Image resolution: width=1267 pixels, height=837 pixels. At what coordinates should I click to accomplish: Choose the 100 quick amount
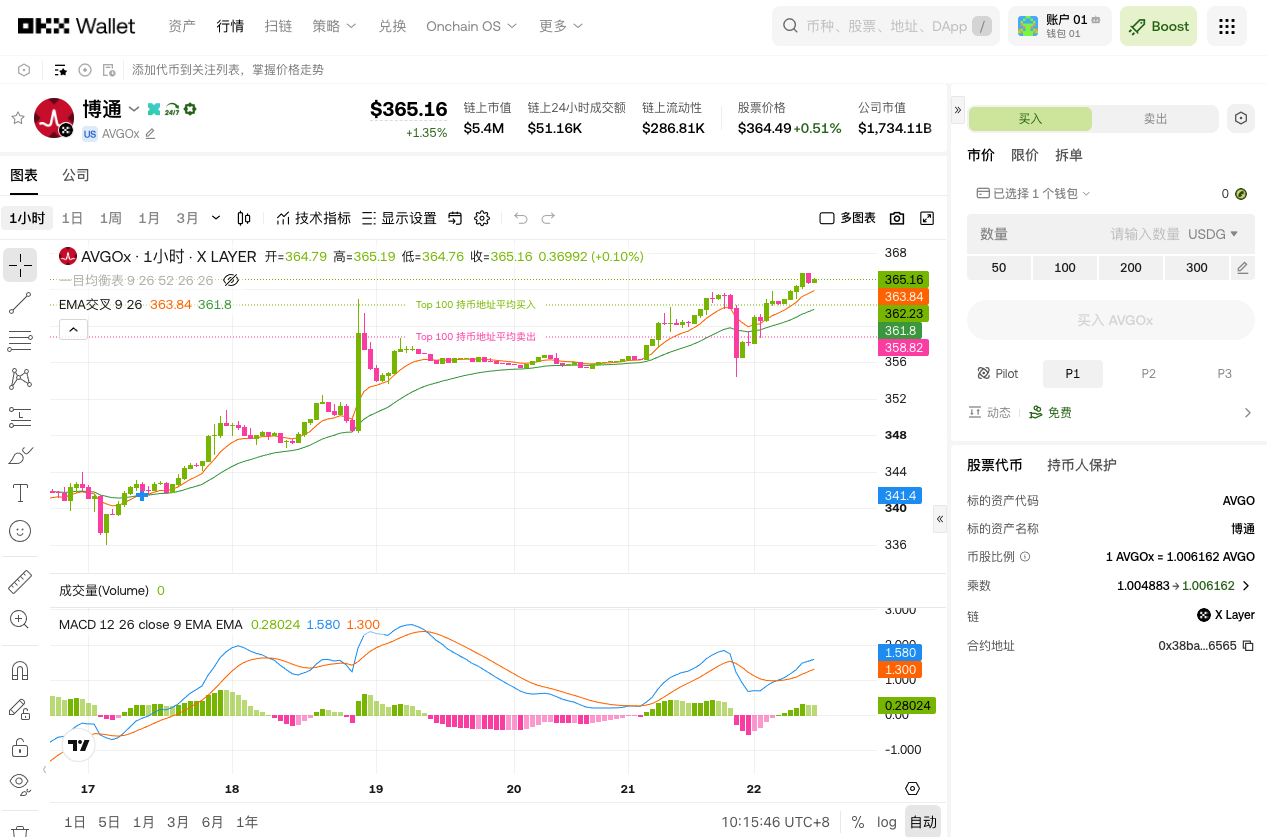coord(1065,267)
